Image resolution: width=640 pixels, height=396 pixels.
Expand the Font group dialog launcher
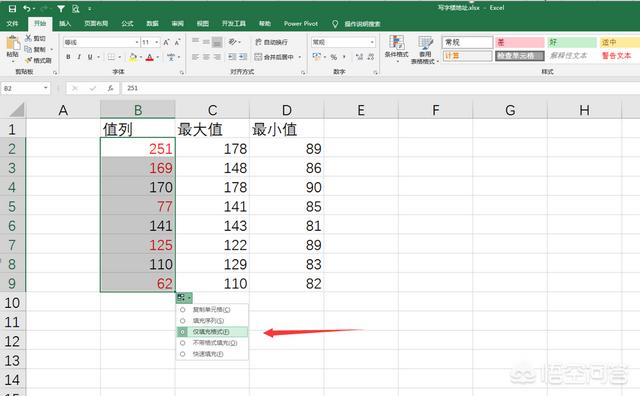[182, 72]
